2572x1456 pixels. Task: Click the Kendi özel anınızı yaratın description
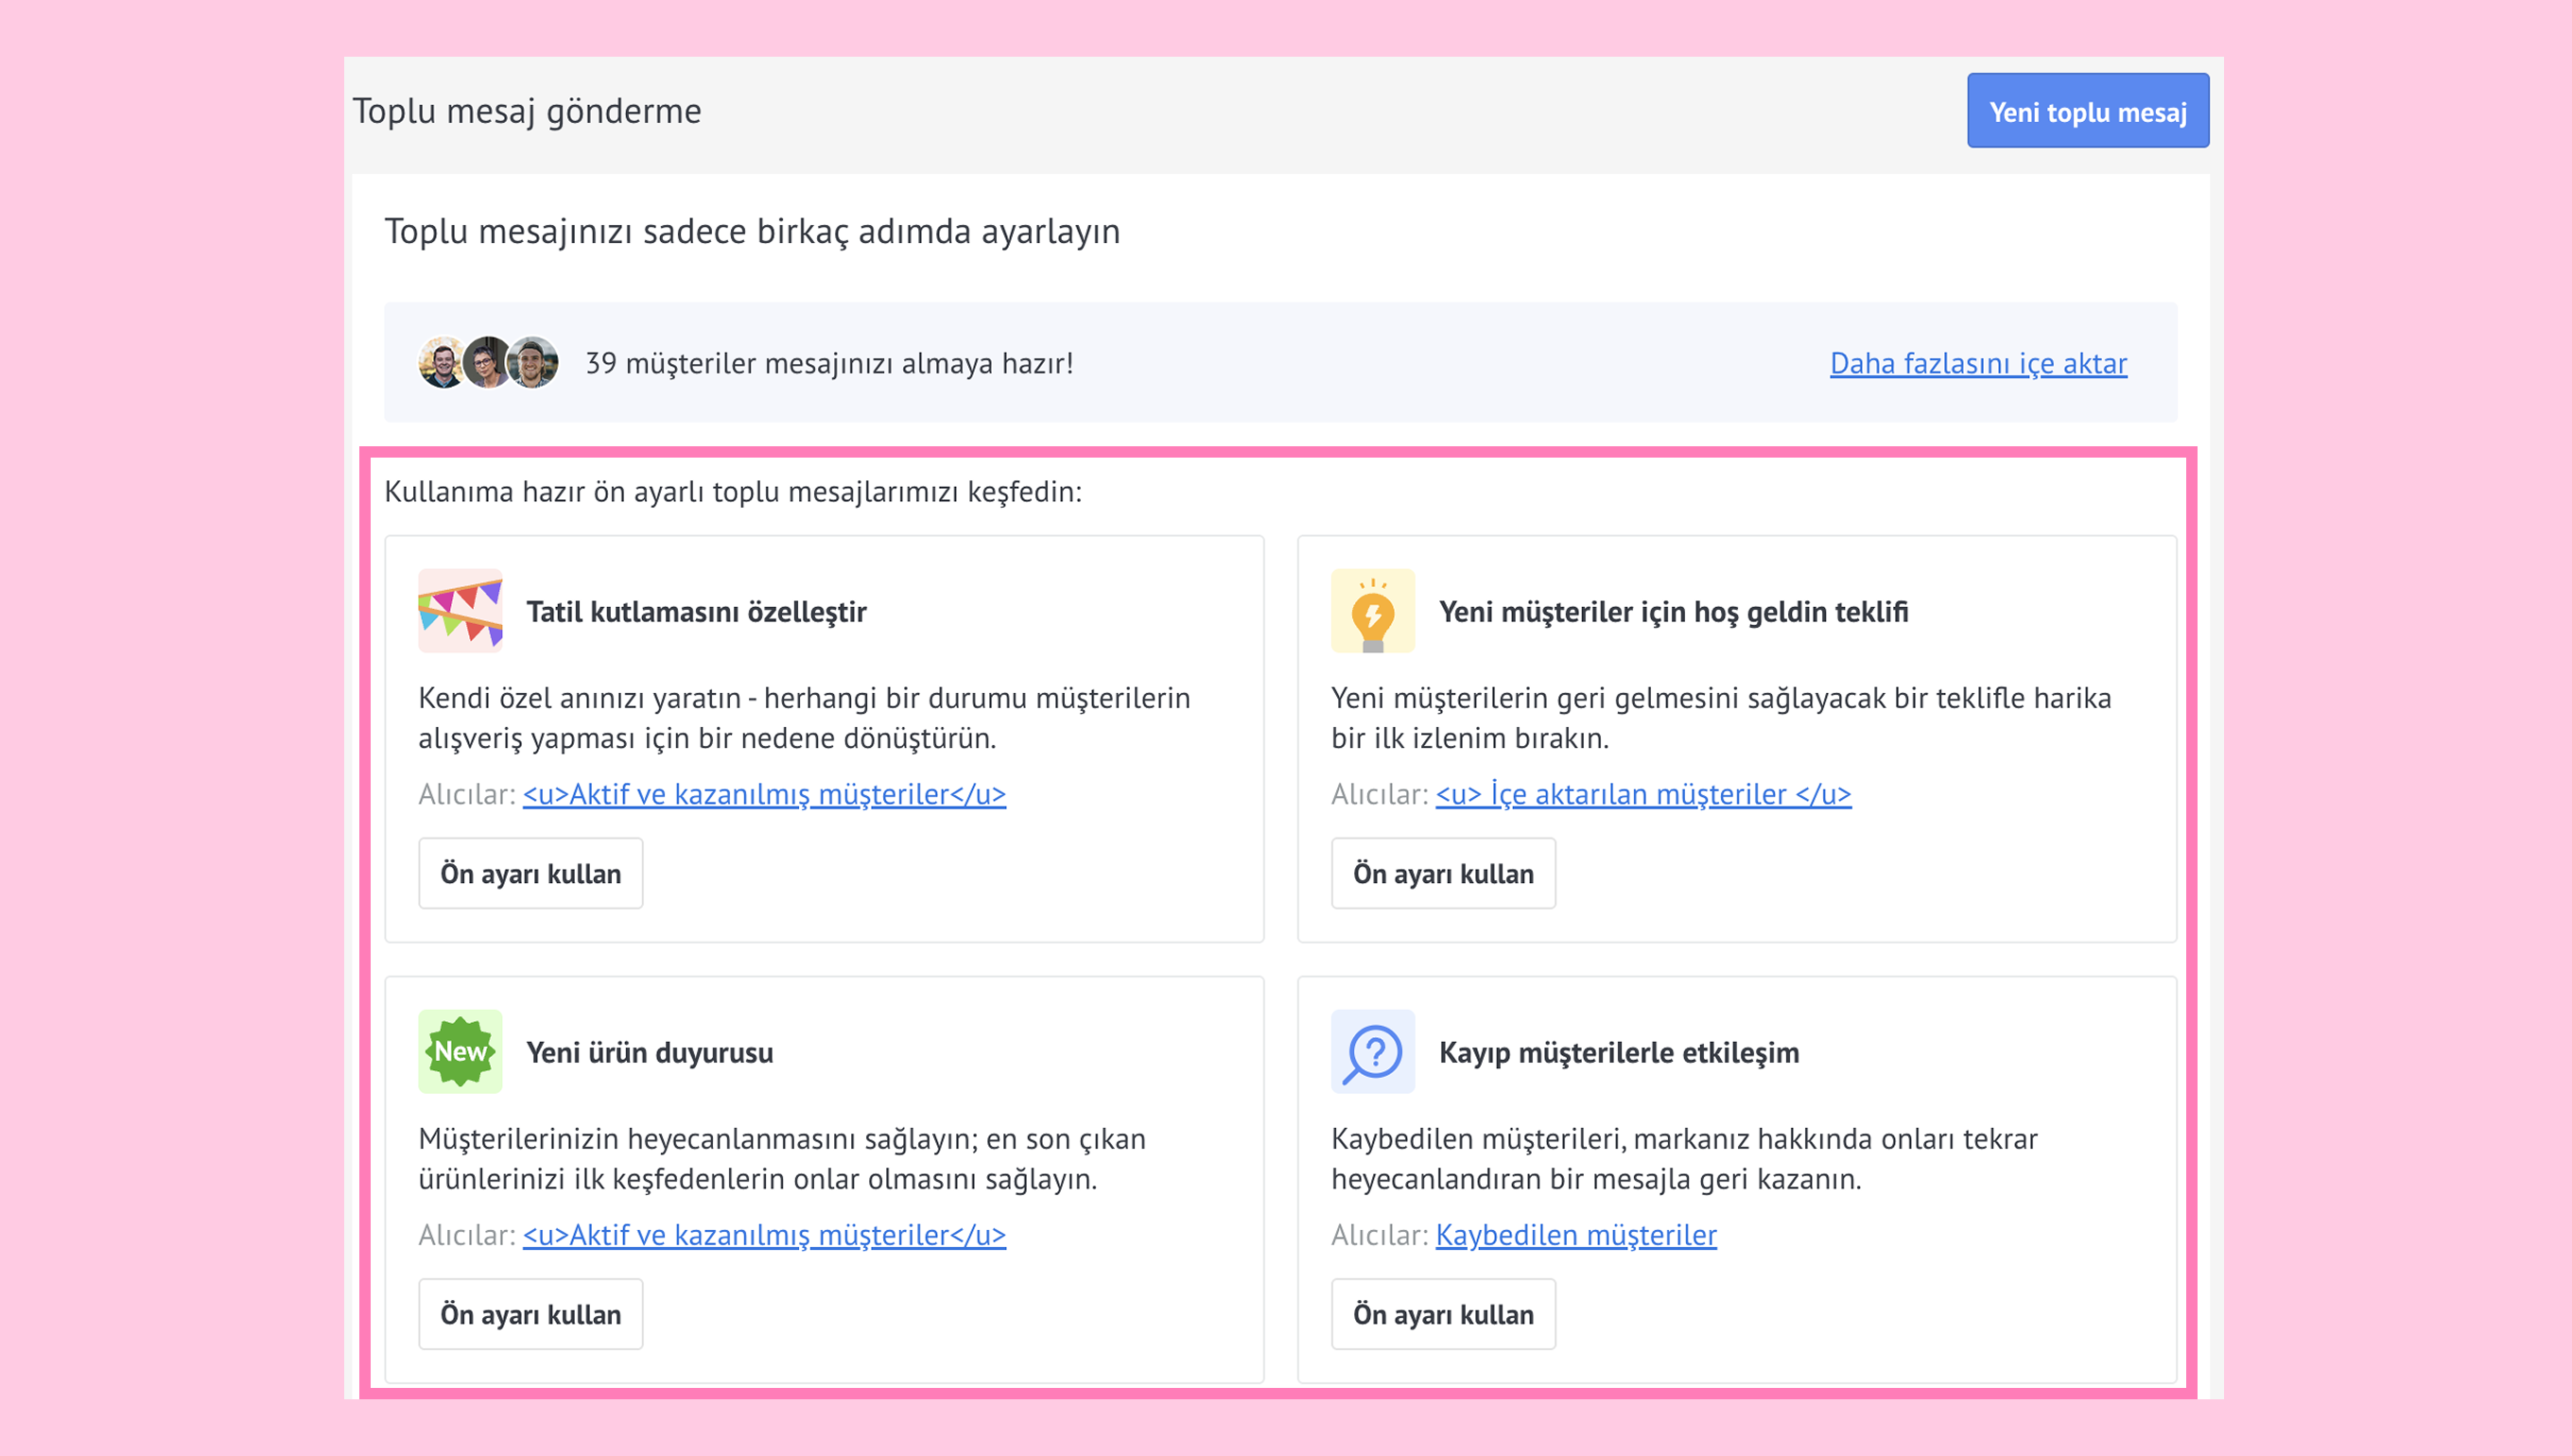(x=804, y=718)
